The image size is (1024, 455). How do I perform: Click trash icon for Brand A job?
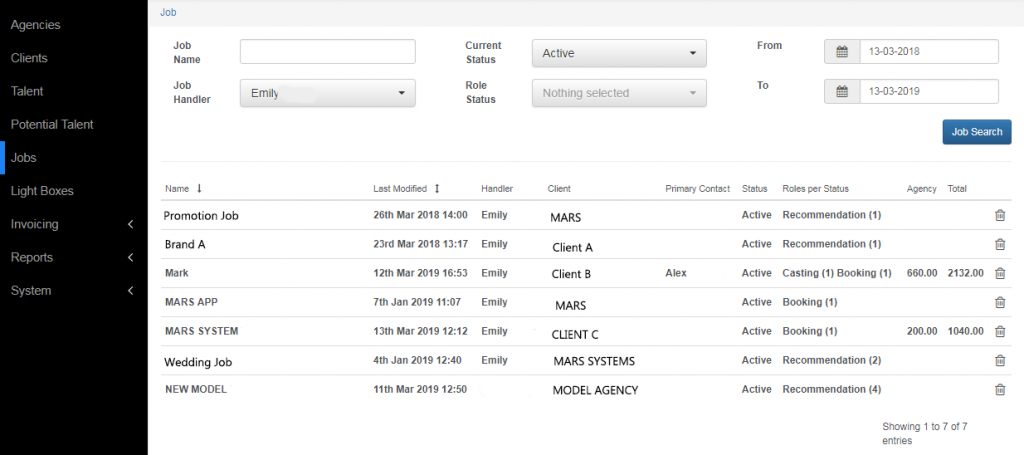999,244
